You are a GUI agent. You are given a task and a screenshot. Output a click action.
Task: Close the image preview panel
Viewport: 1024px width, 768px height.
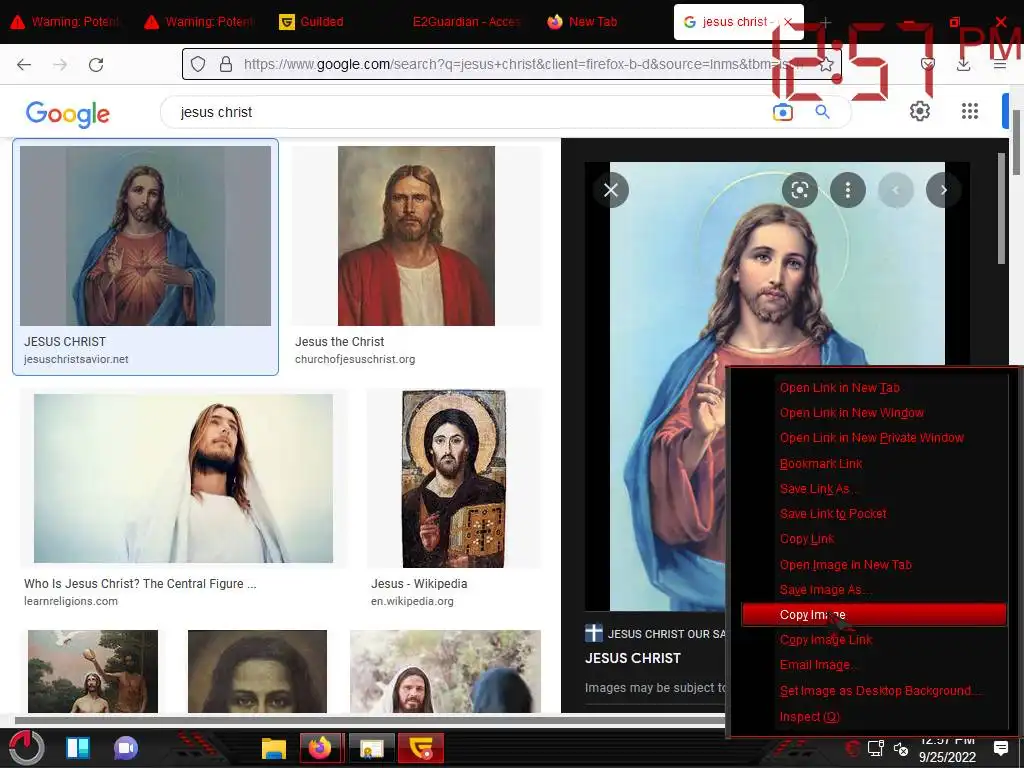611,190
